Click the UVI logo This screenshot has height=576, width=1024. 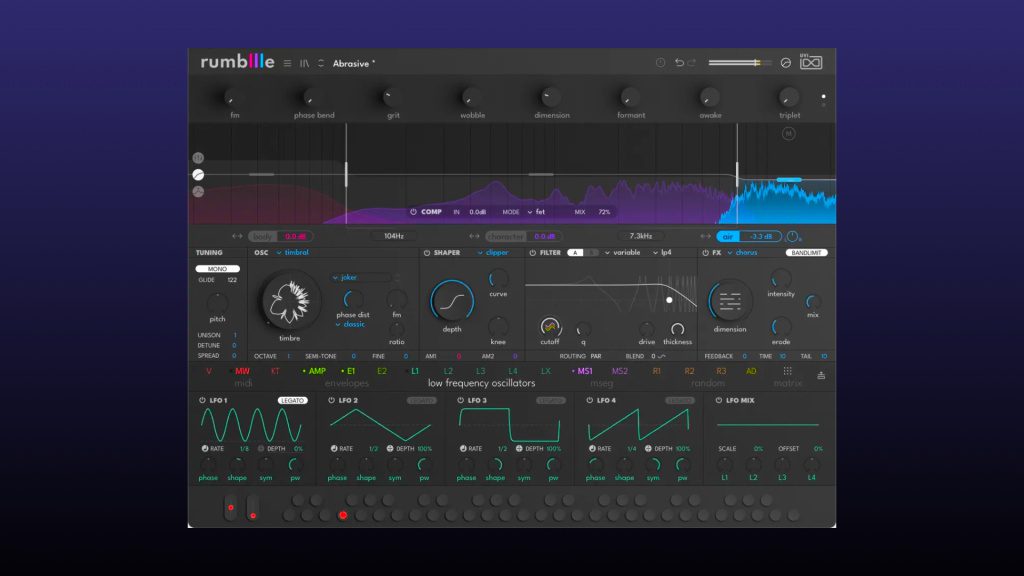[x=810, y=62]
